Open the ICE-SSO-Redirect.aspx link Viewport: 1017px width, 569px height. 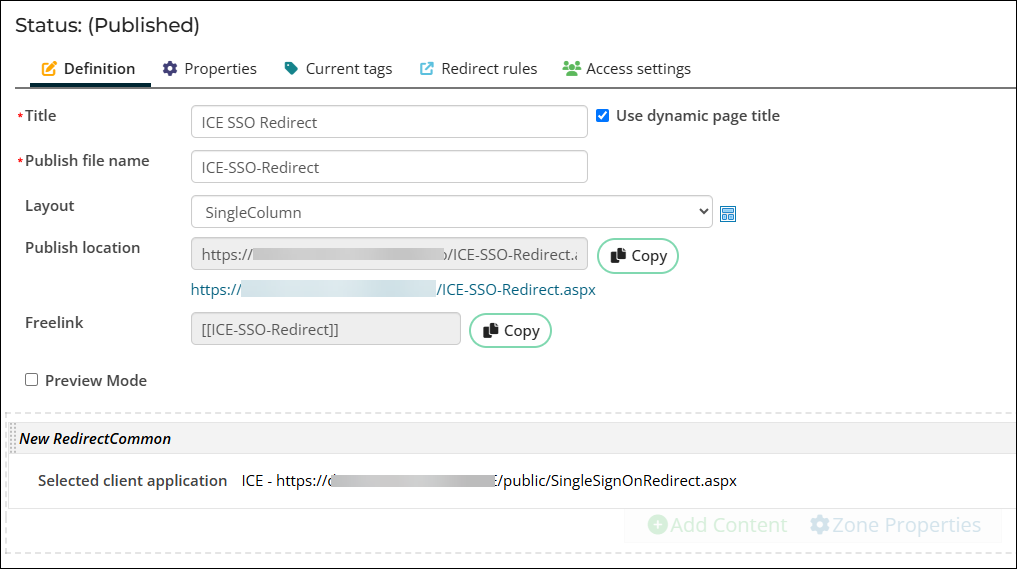pos(393,290)
